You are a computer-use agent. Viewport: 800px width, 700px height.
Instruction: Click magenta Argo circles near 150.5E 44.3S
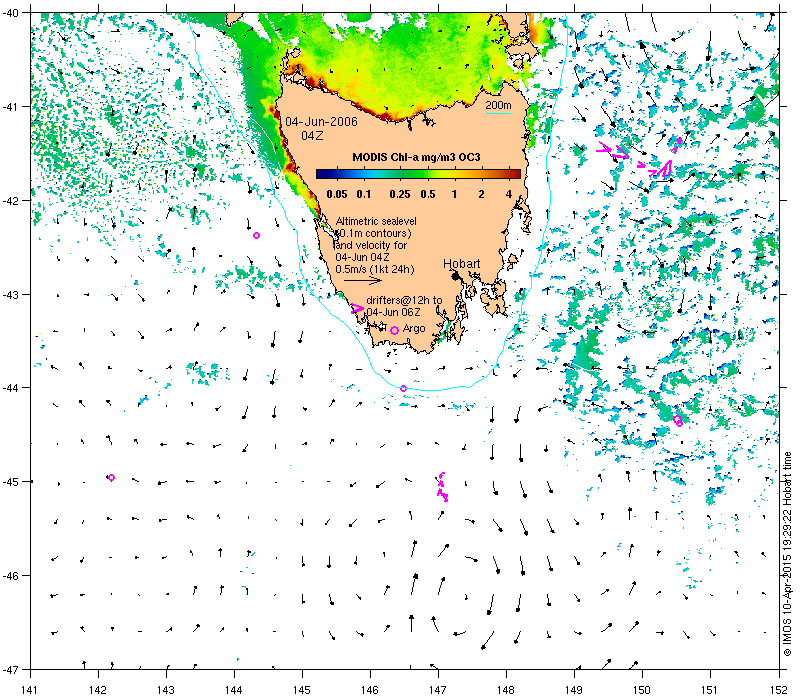(678, 421)
